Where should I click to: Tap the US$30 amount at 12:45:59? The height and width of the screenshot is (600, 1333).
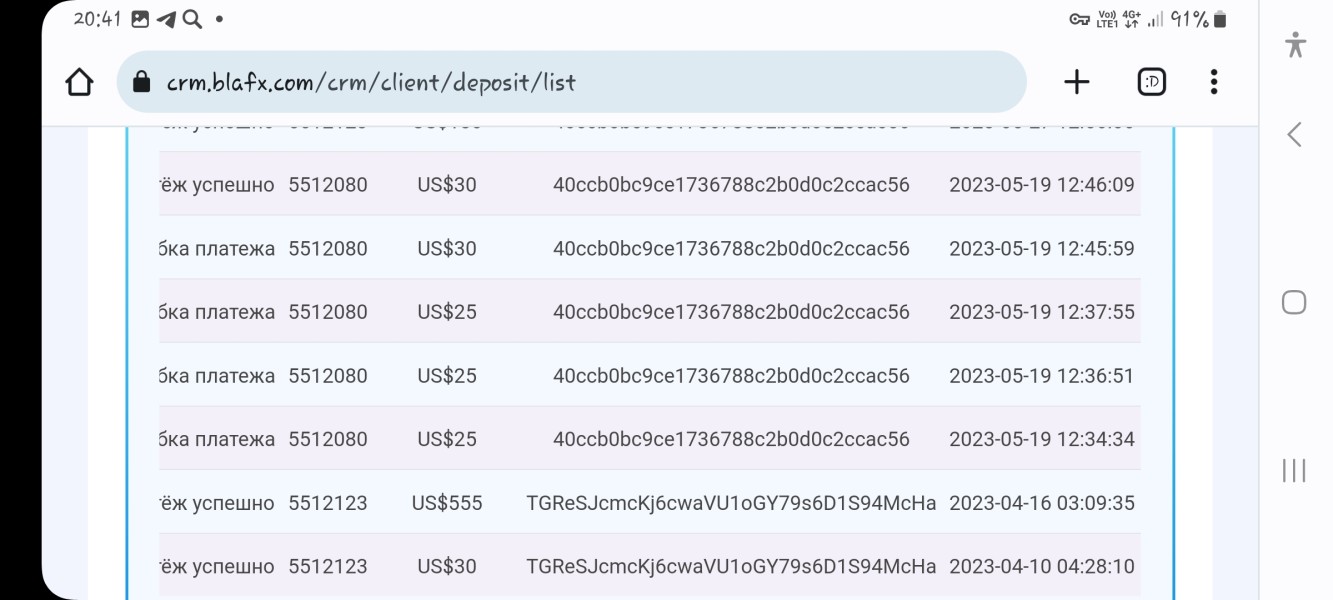tap(447, 249)
